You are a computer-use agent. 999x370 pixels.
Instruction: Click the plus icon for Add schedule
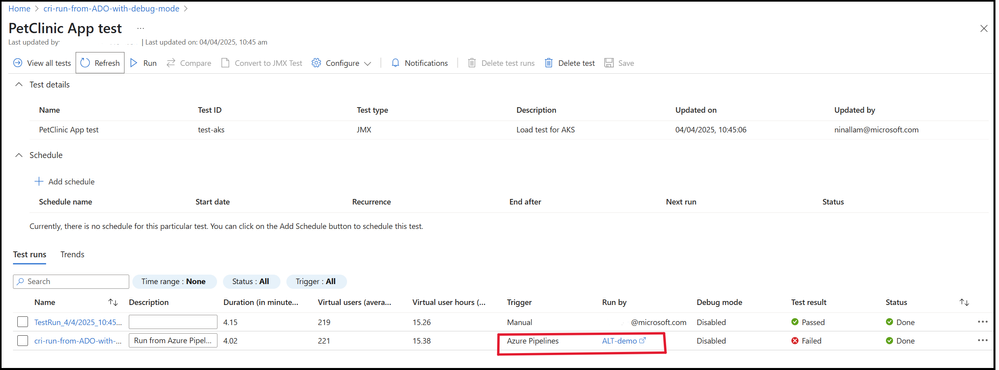pyautogui.click(x=39, y=181)
